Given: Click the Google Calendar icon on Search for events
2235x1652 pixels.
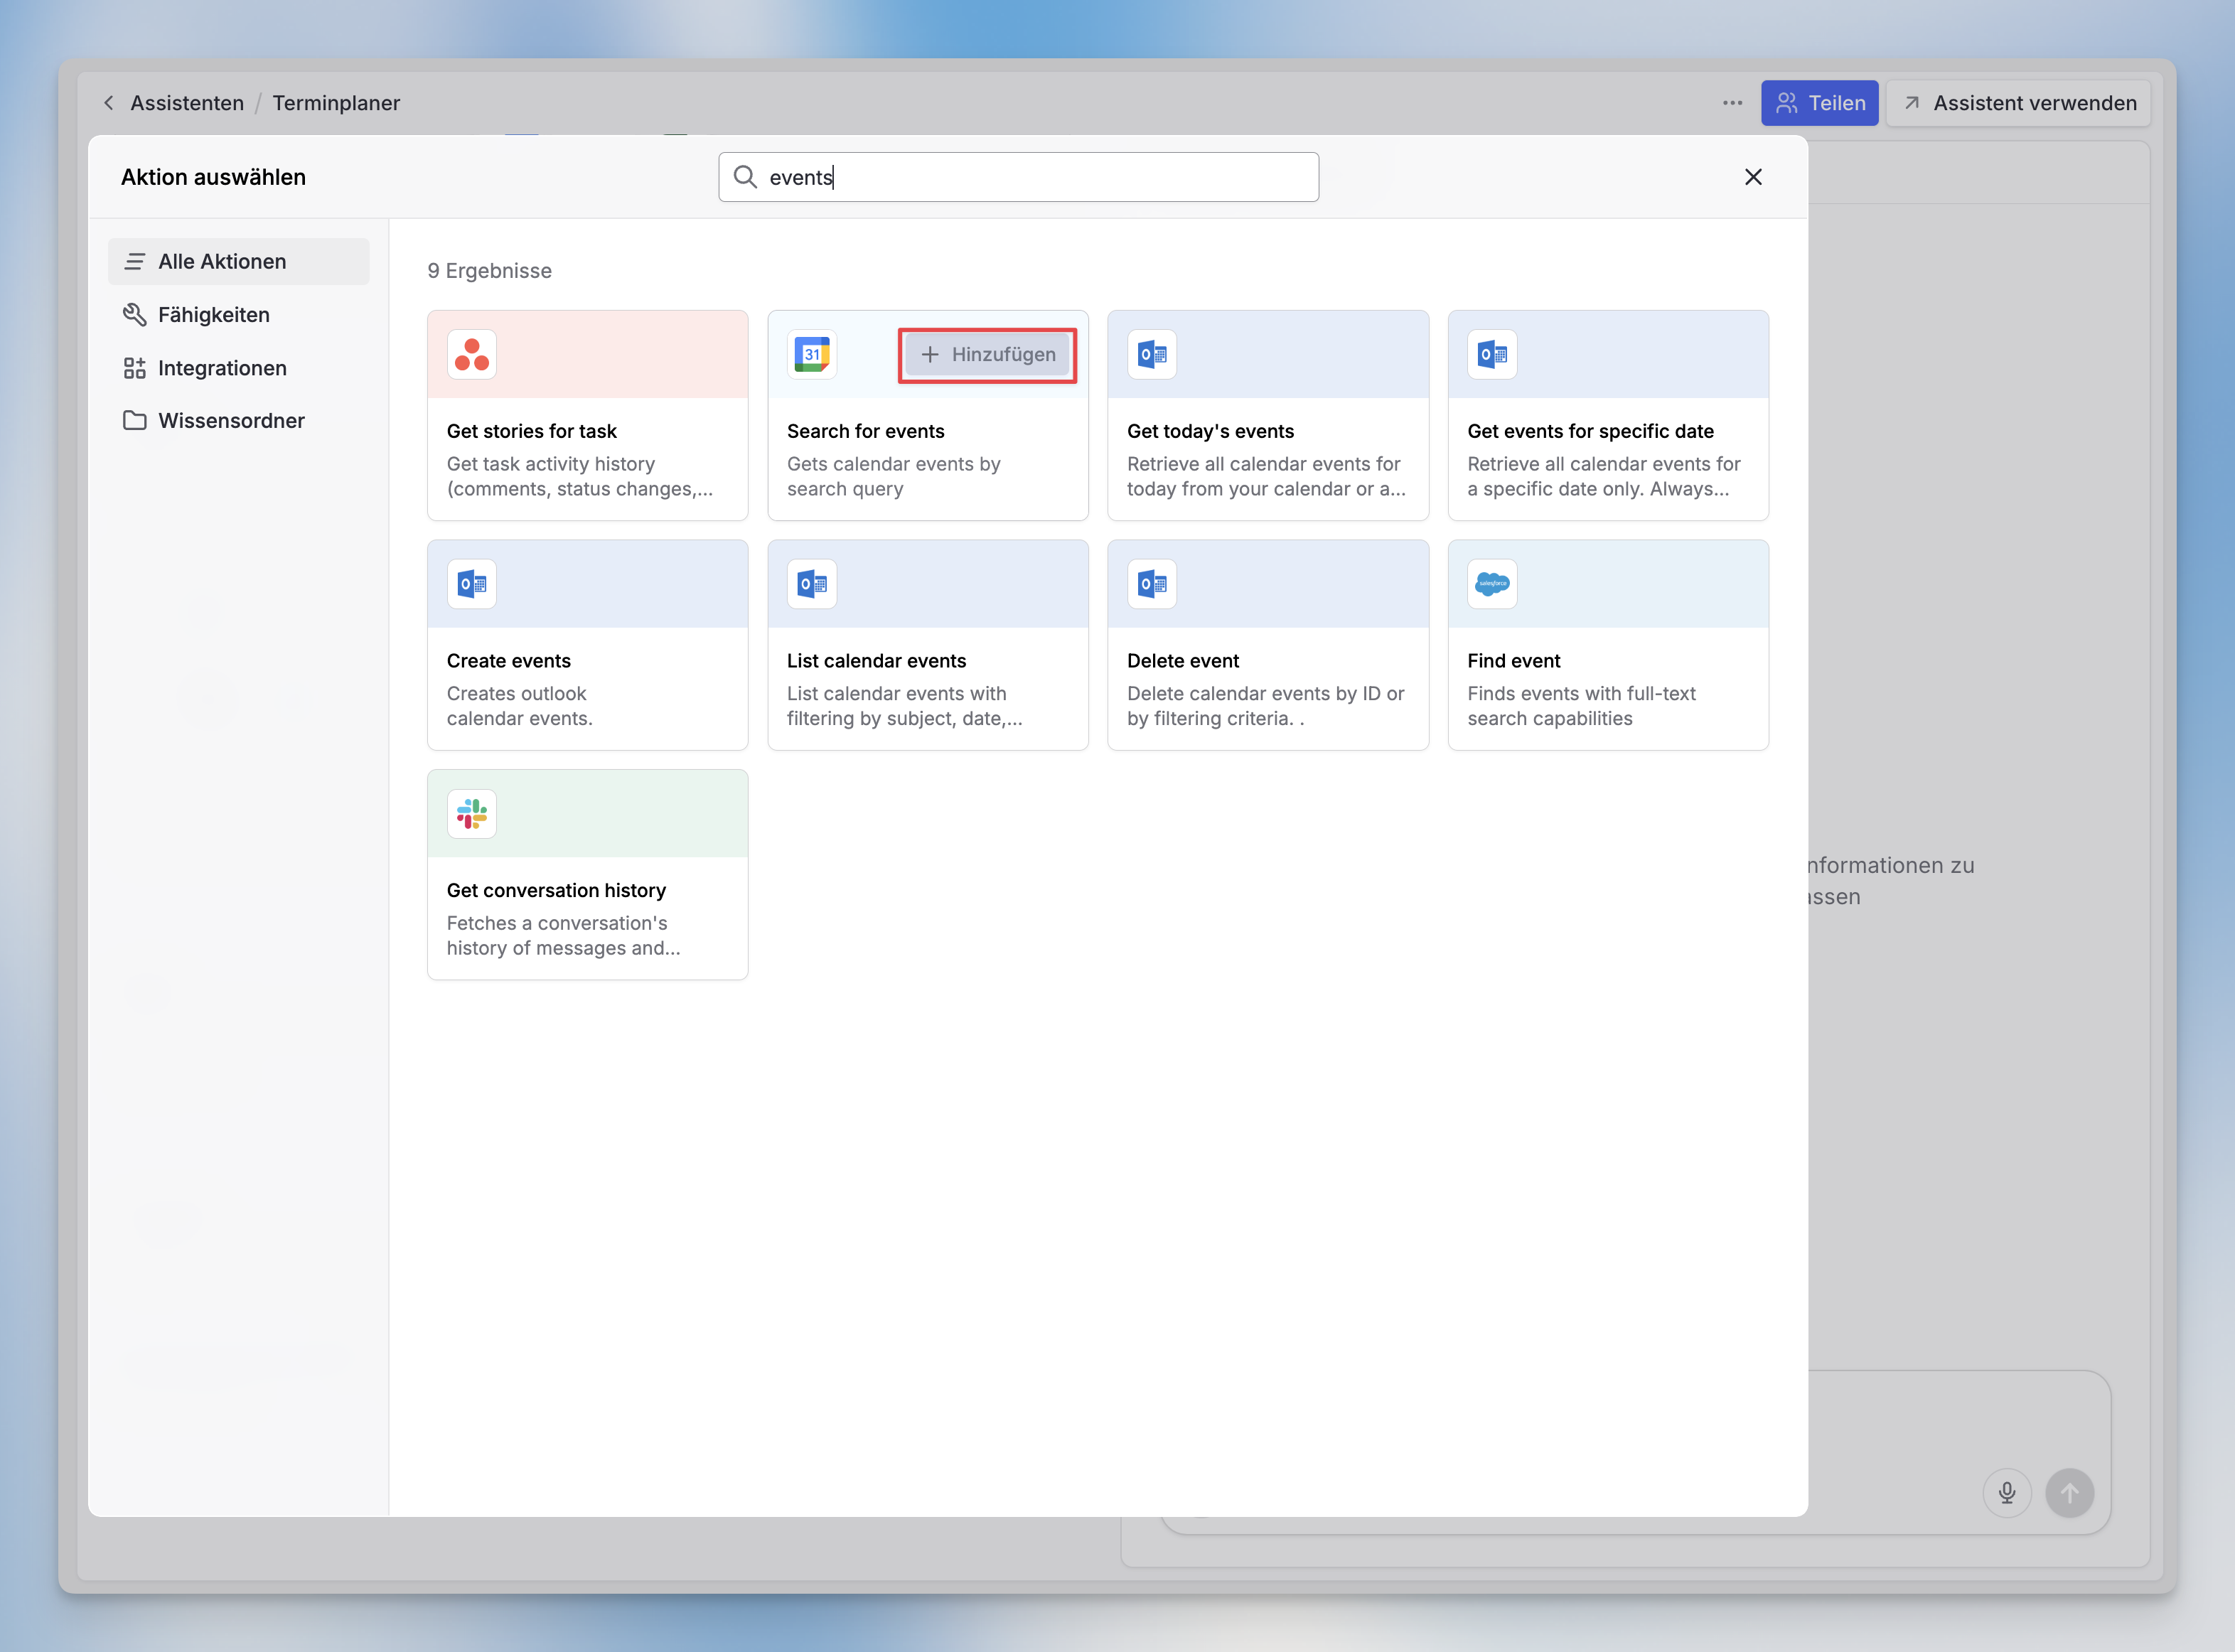Looking at the screenshot, I should (812, 355).
